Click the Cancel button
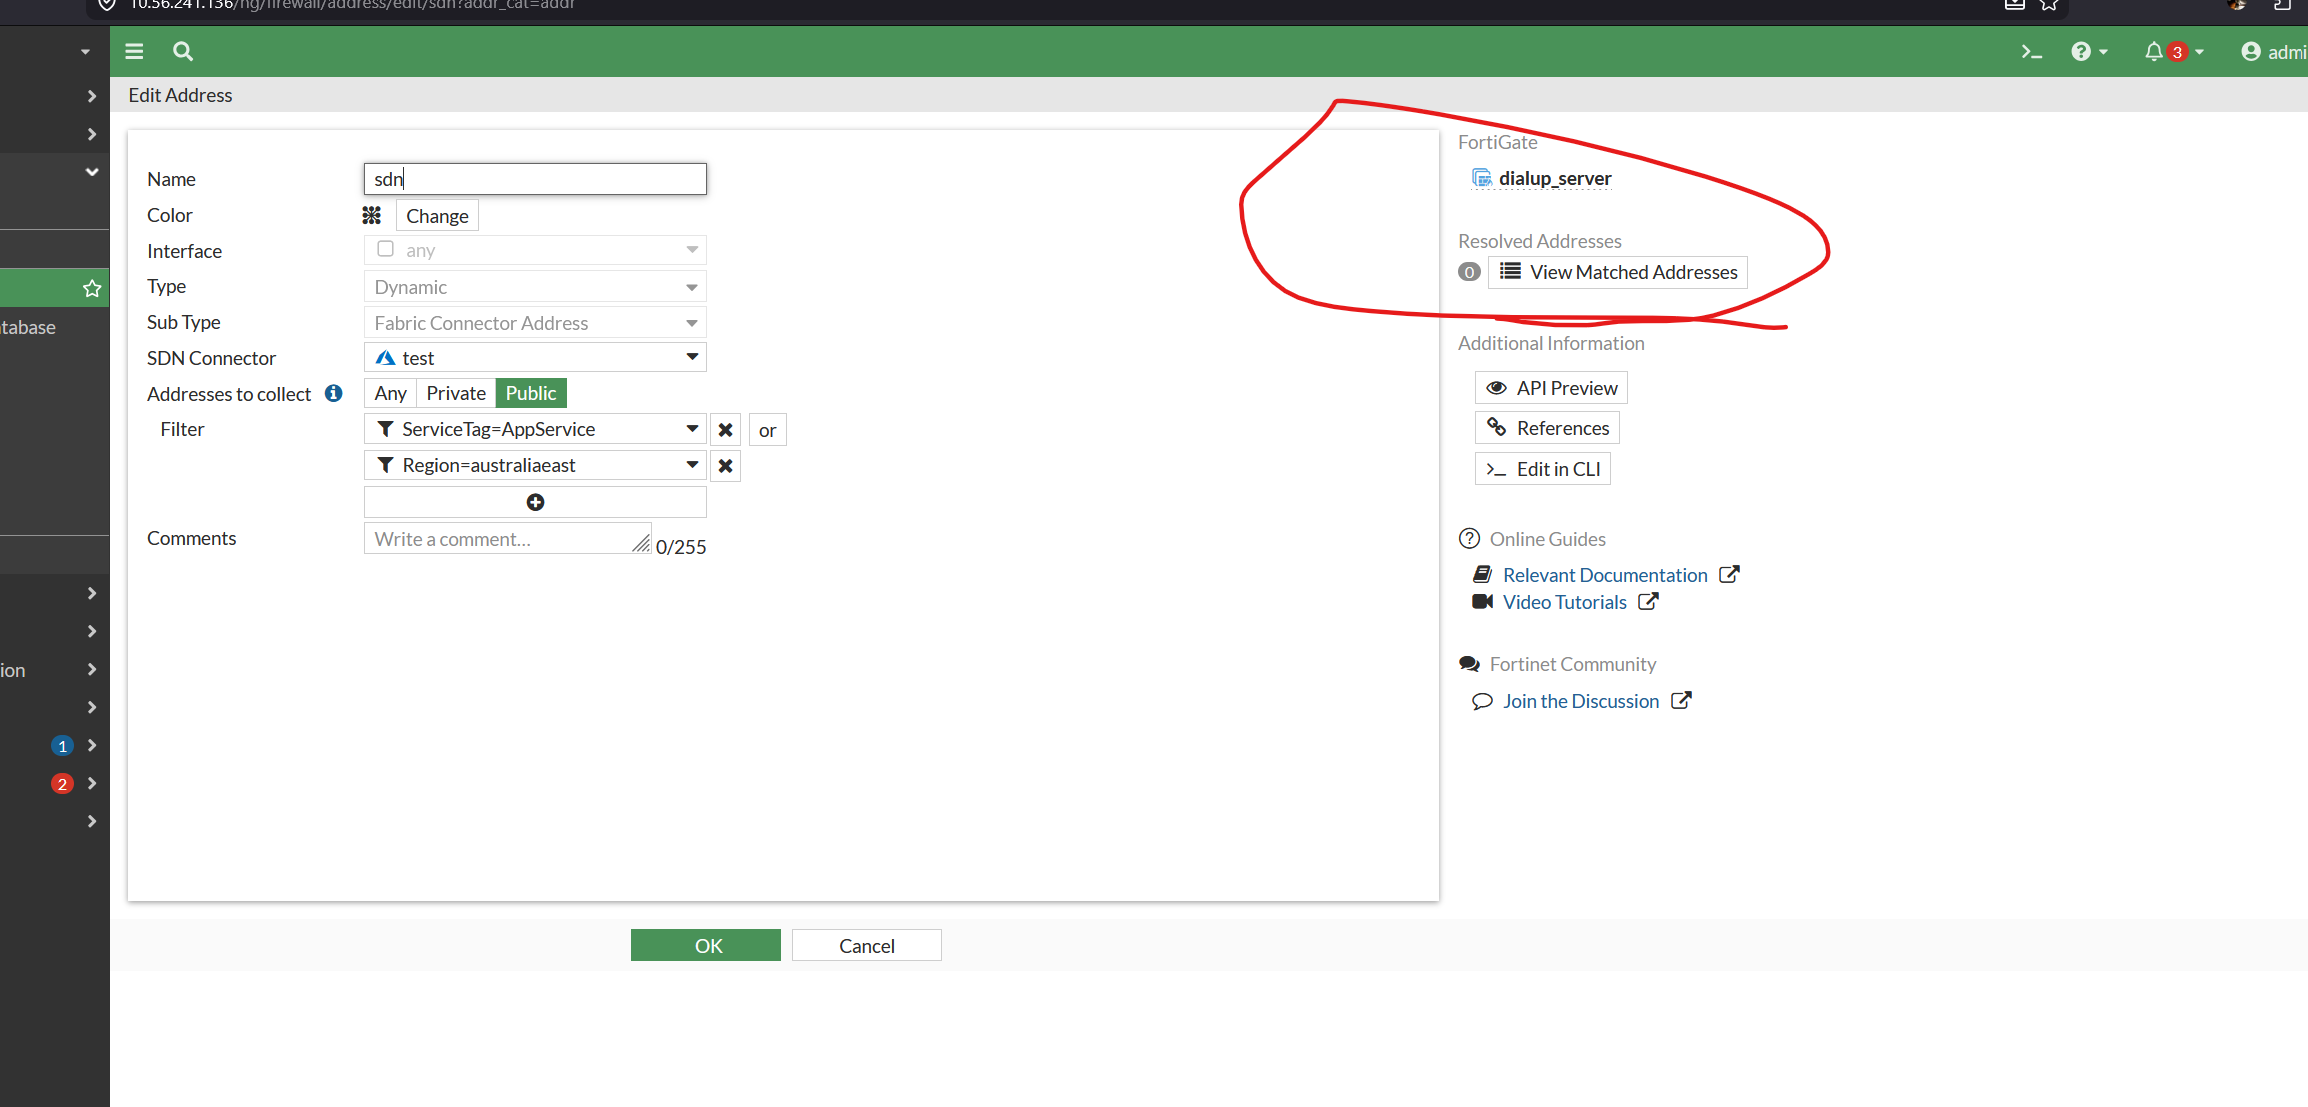Image resolution: width=2308 pixels, height=1107 pixels. [x=867, y=945]
